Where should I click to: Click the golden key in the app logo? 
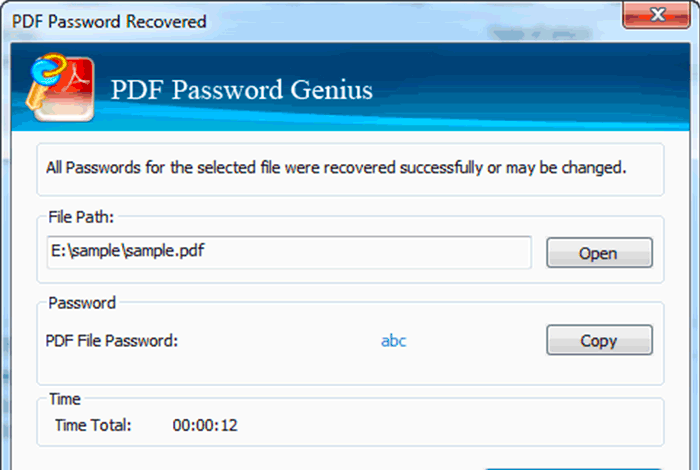37,94
